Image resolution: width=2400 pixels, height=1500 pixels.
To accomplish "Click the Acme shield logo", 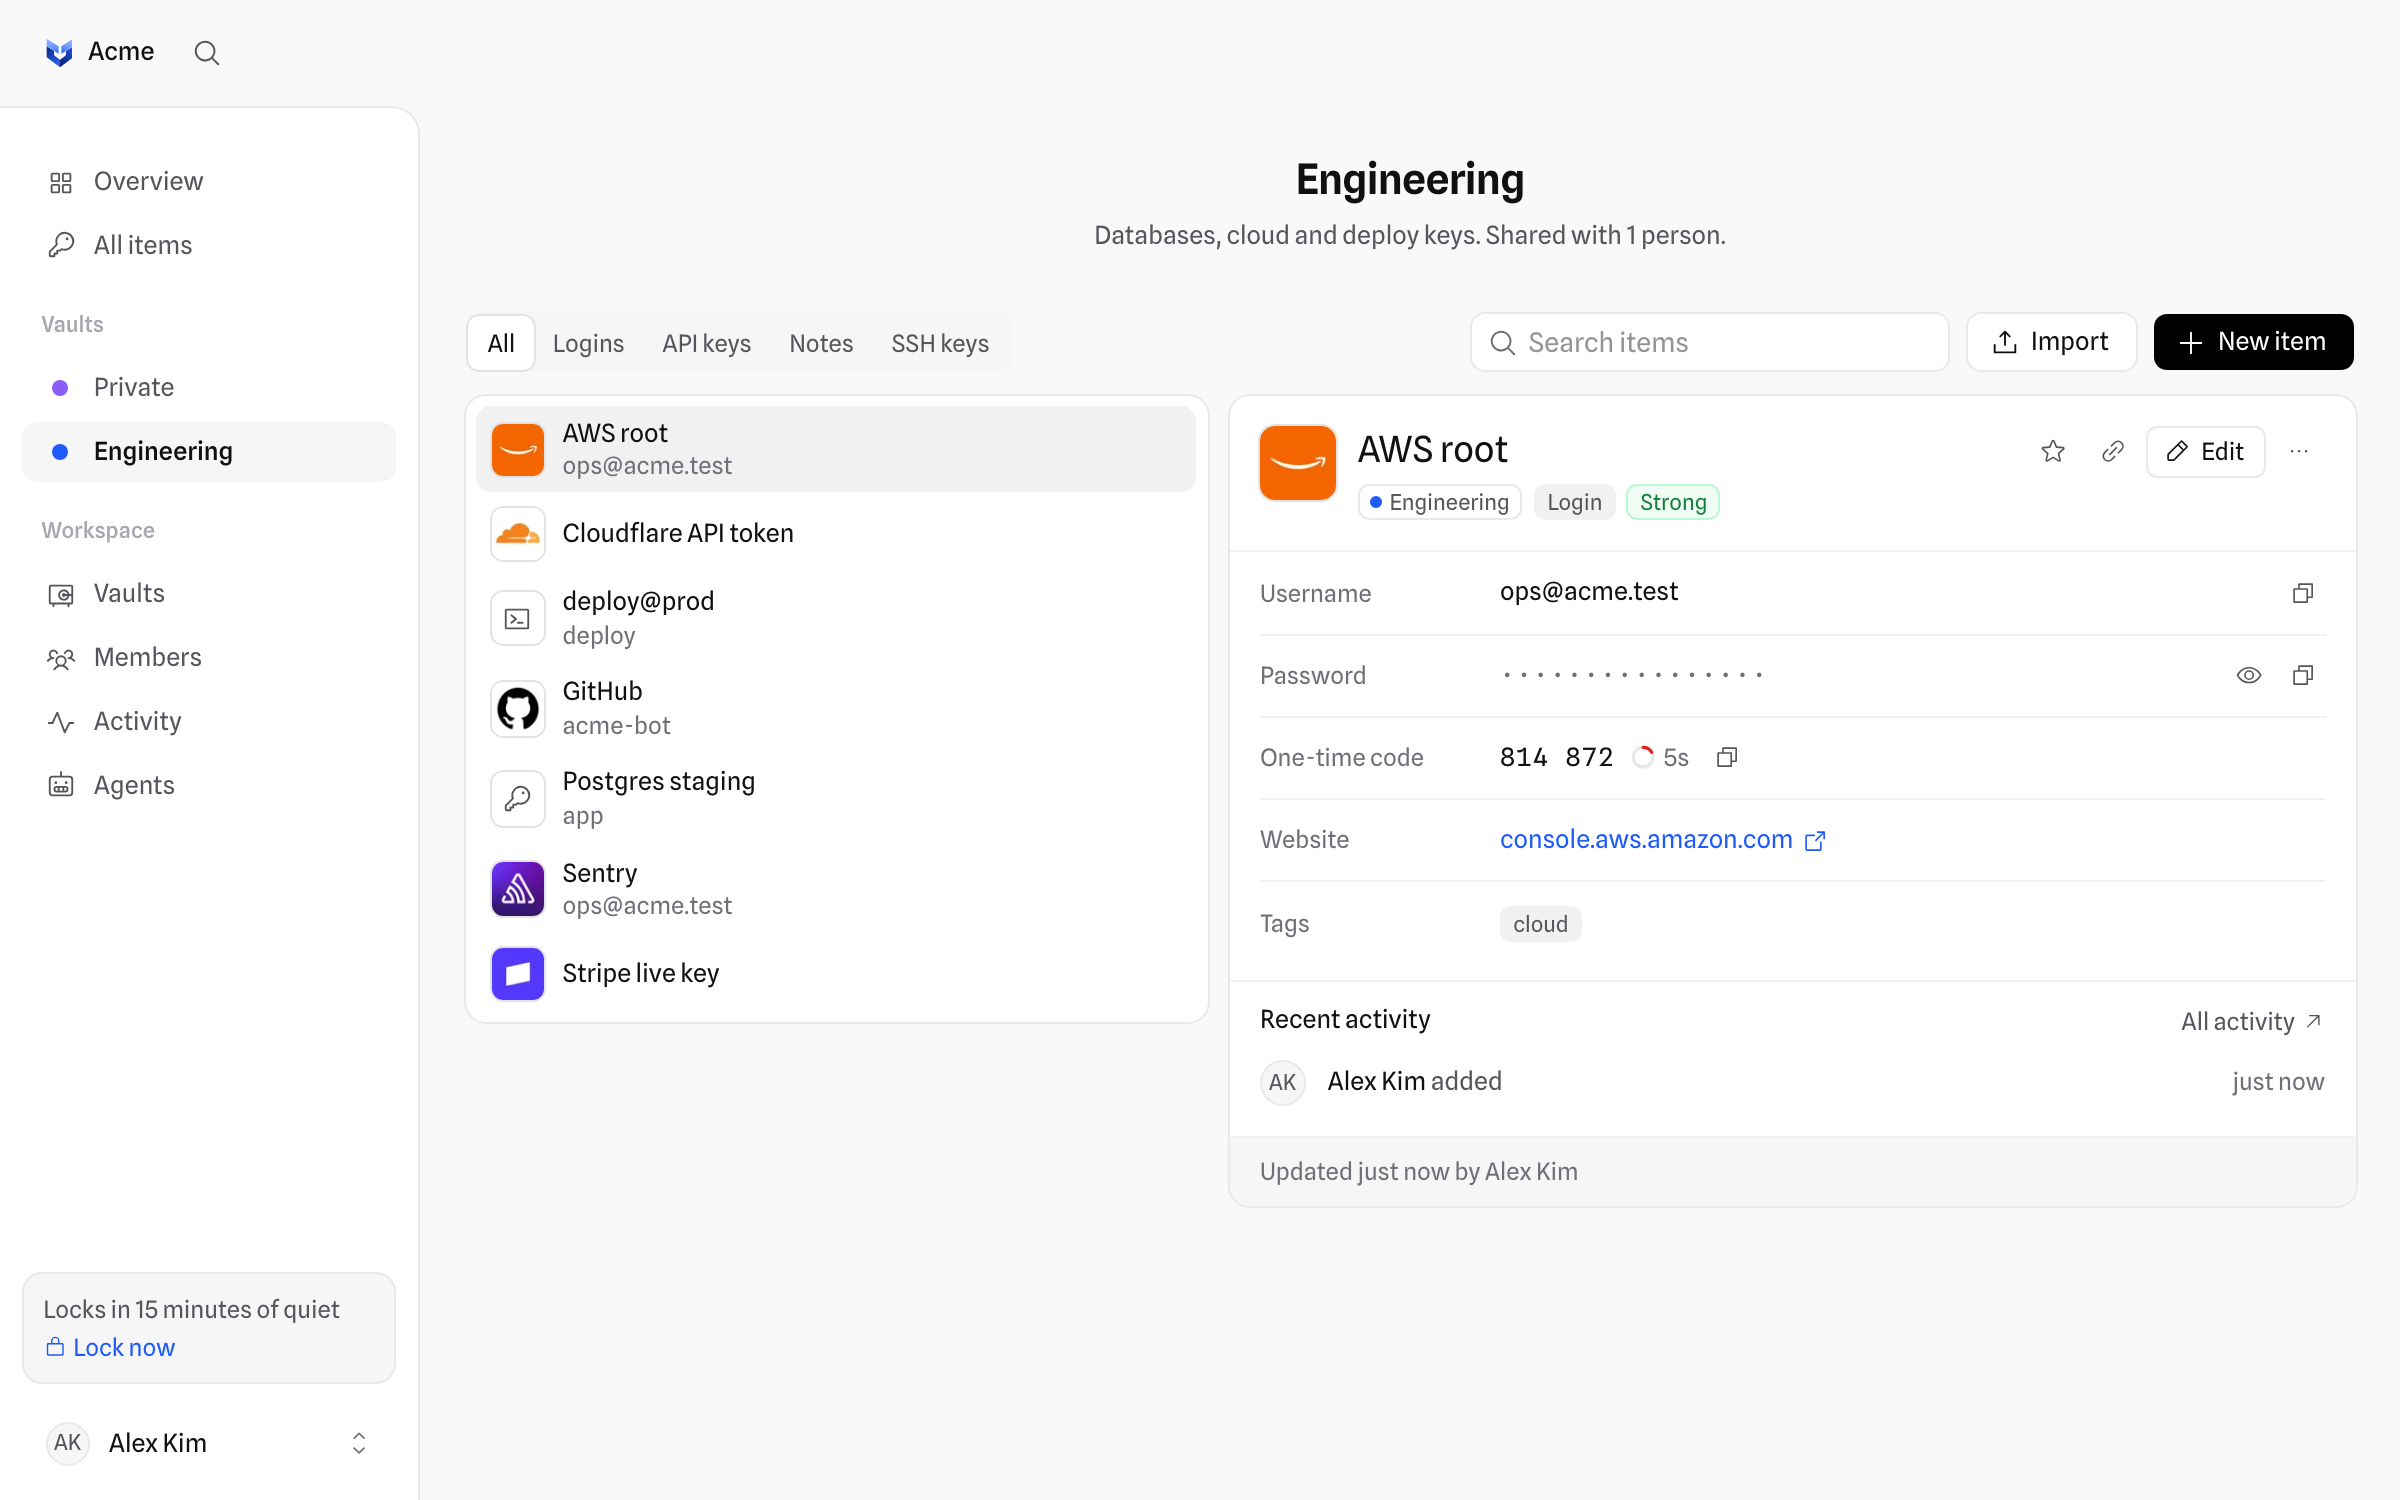I will (x=59, y=52).
